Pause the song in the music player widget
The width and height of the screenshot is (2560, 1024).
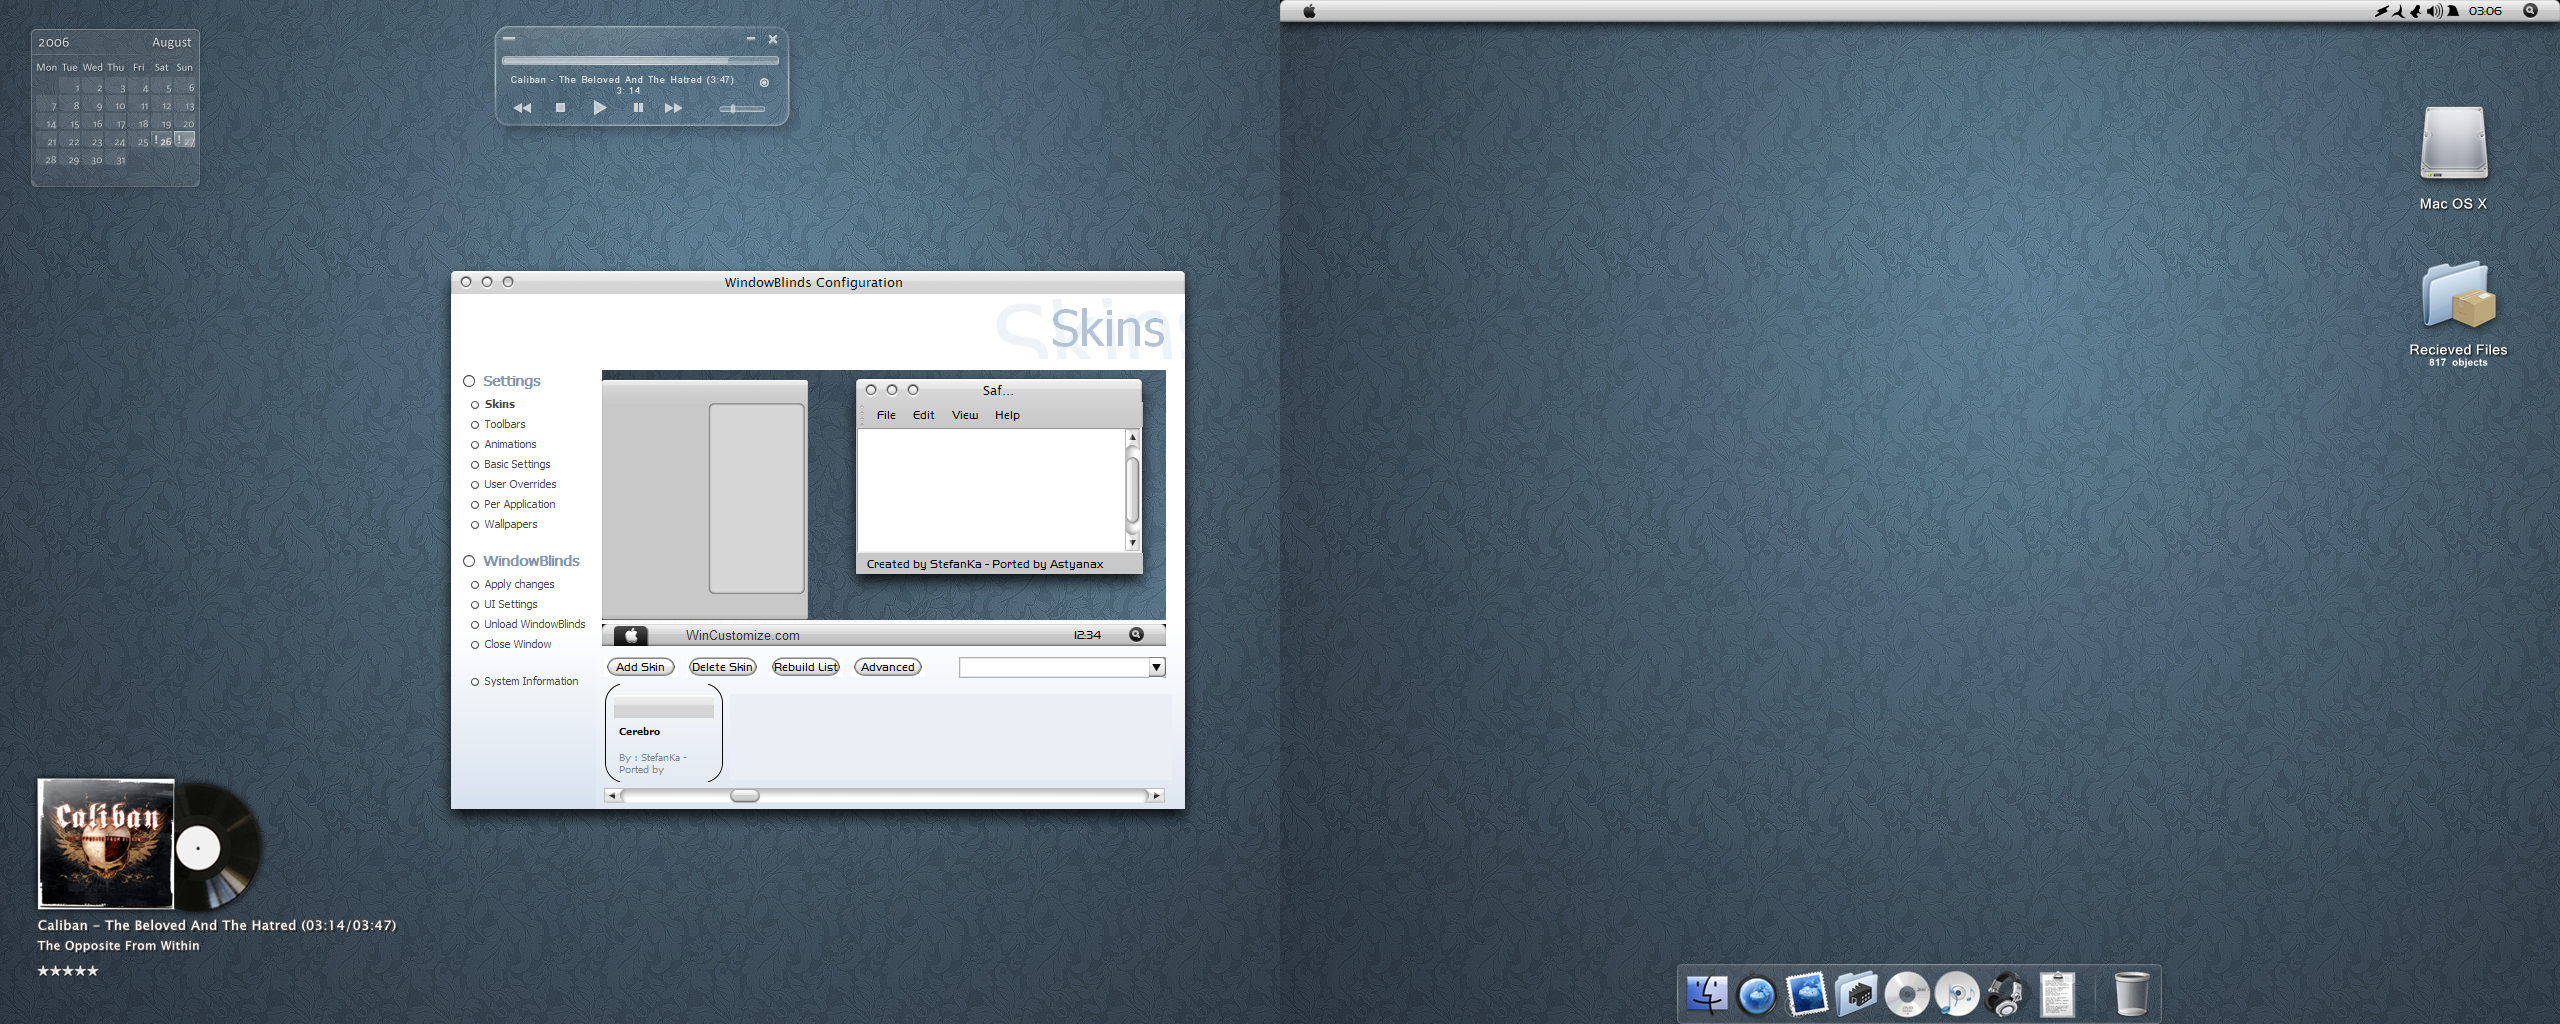click(x=638, y=108)
